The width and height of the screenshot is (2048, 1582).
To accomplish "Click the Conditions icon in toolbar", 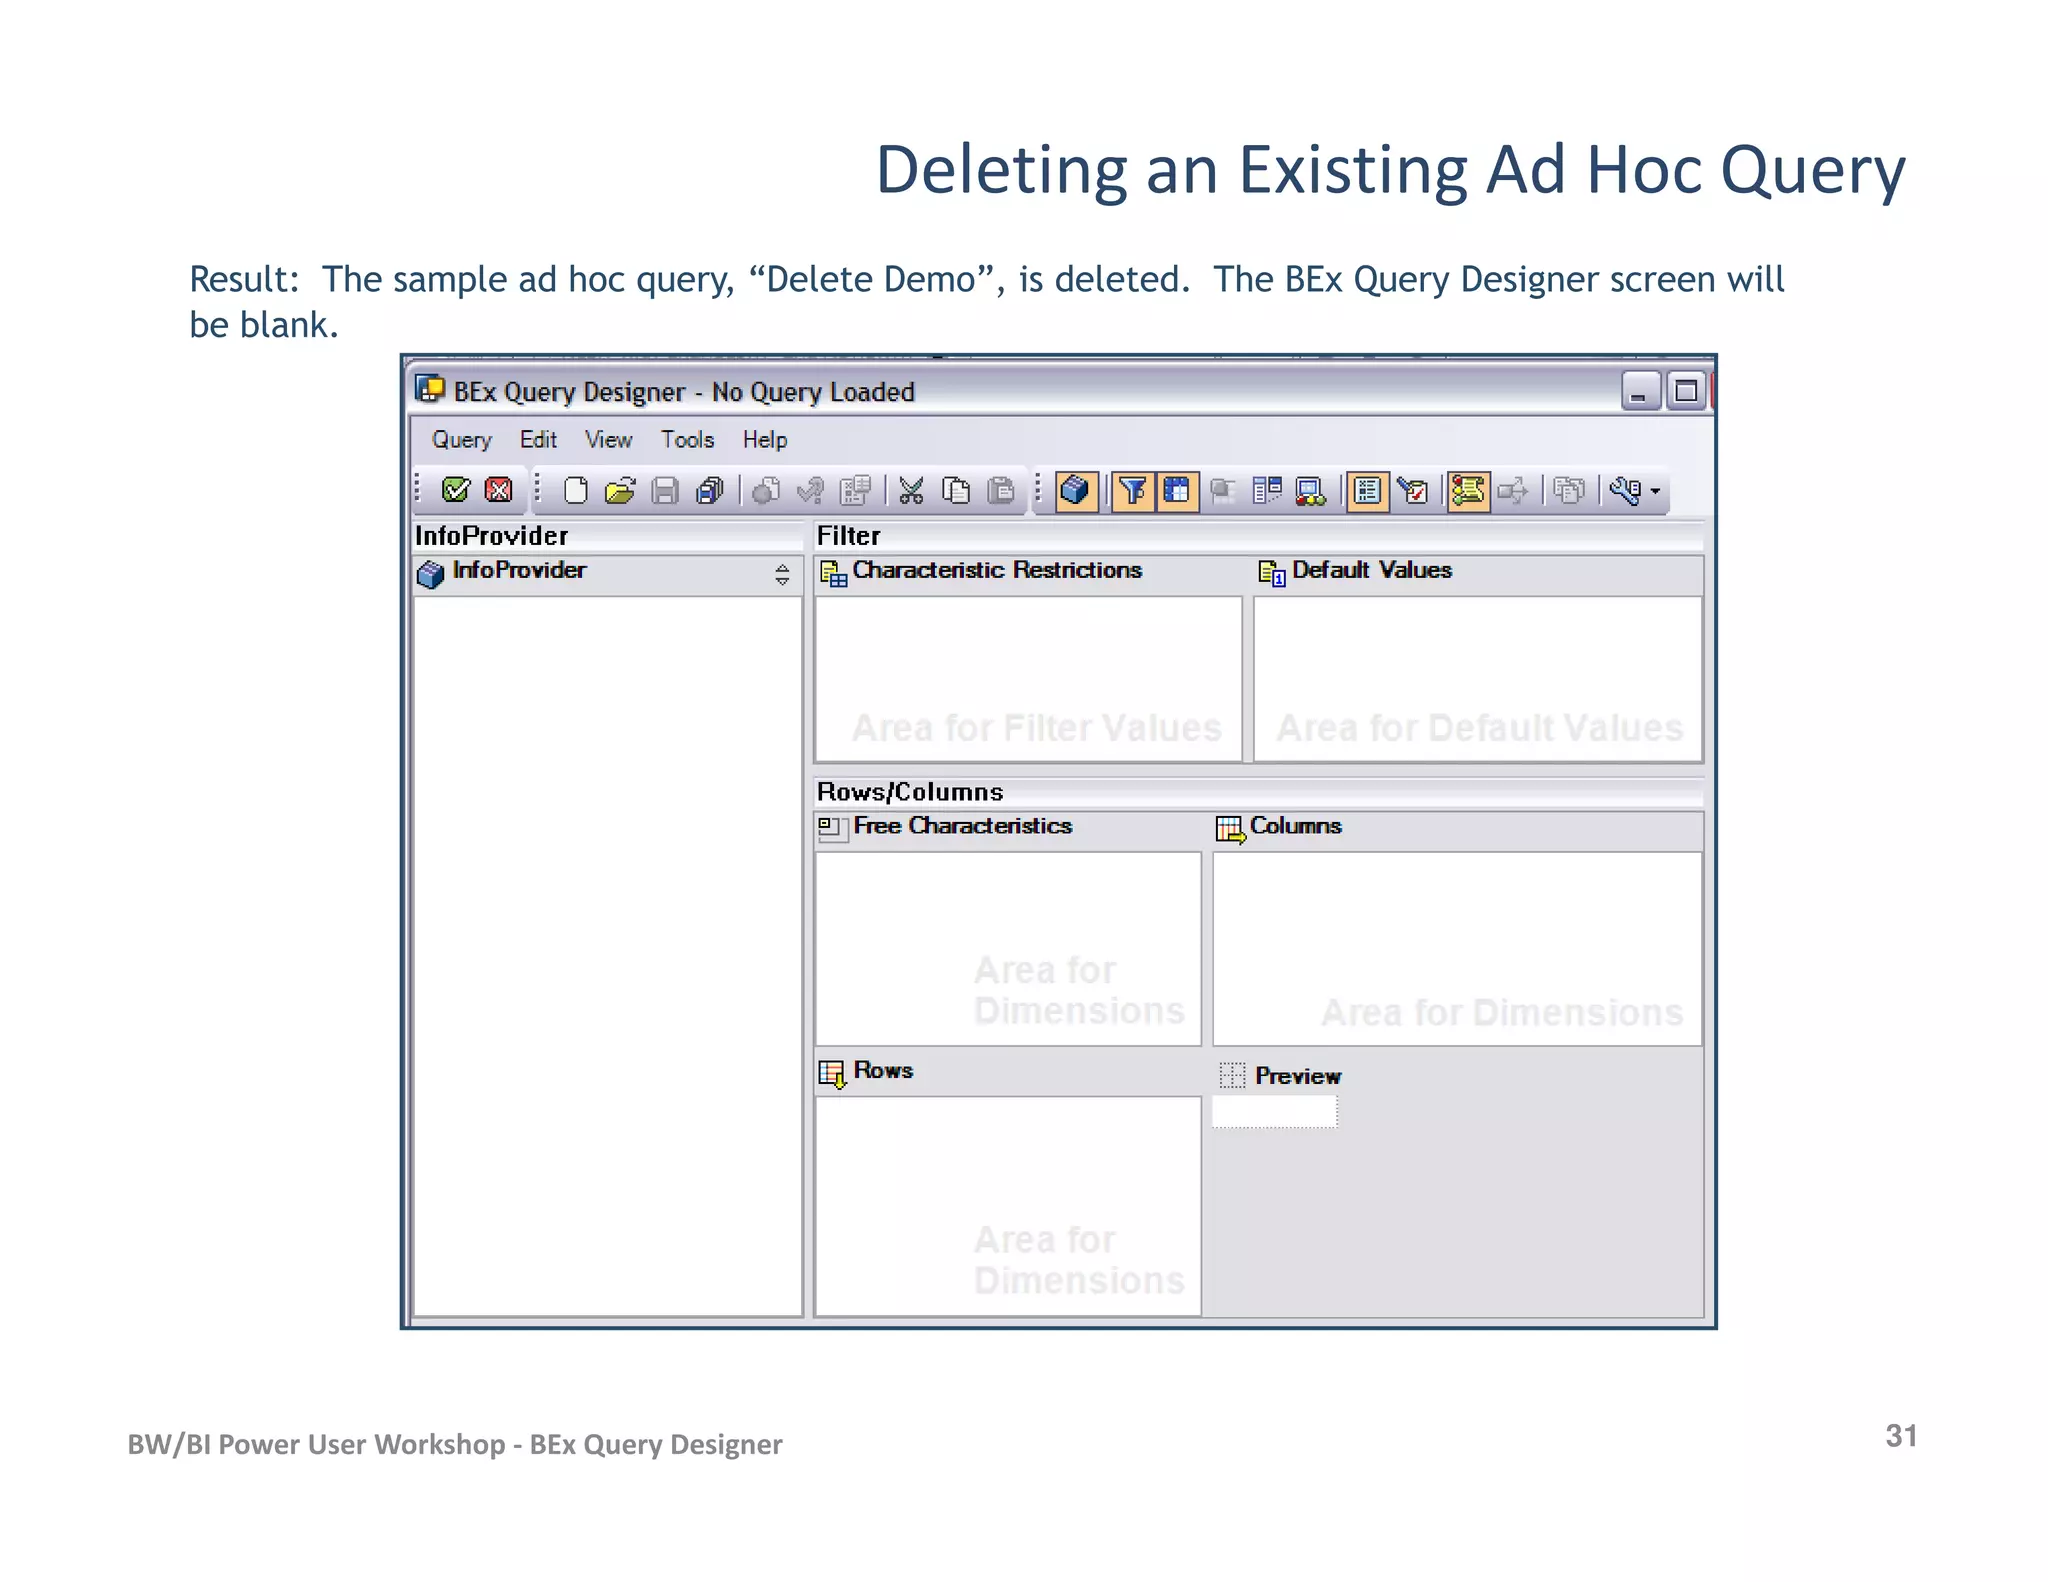I will tap(1267, 491).
